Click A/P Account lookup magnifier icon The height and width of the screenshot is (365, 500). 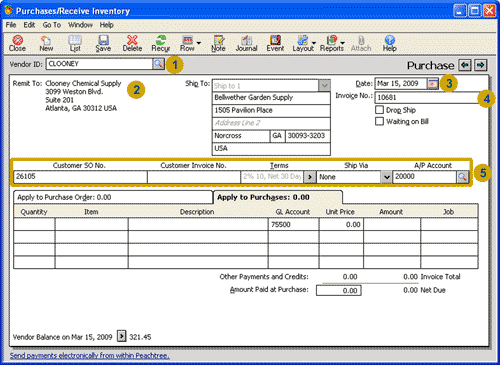(x=462, y=177)
